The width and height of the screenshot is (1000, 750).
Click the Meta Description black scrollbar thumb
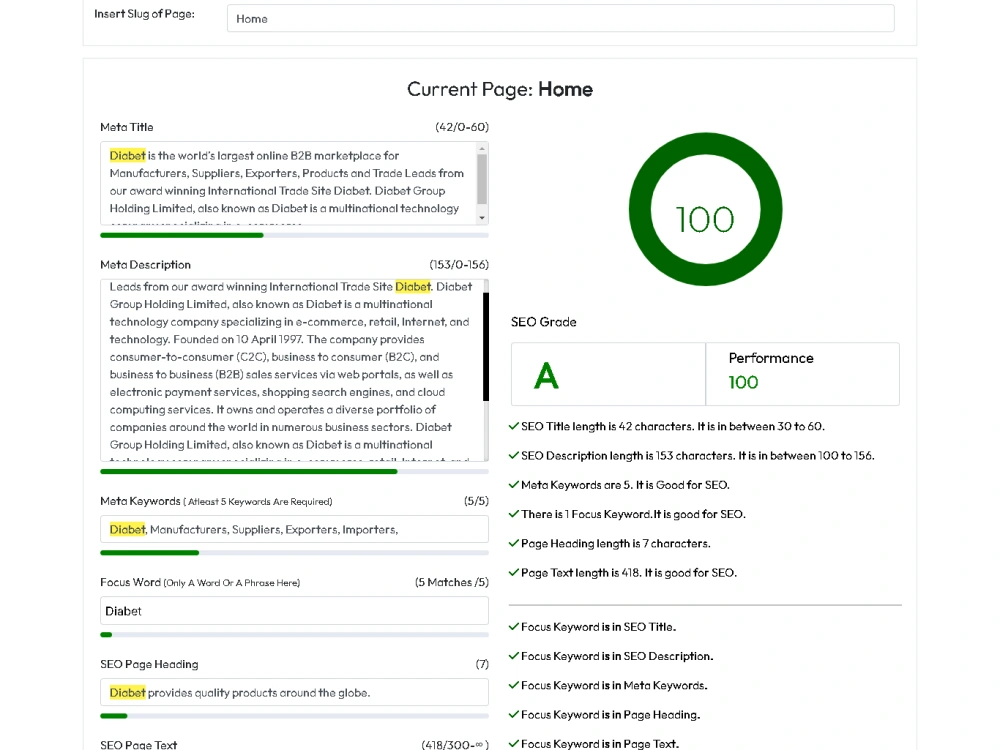(x=486, y=346)
